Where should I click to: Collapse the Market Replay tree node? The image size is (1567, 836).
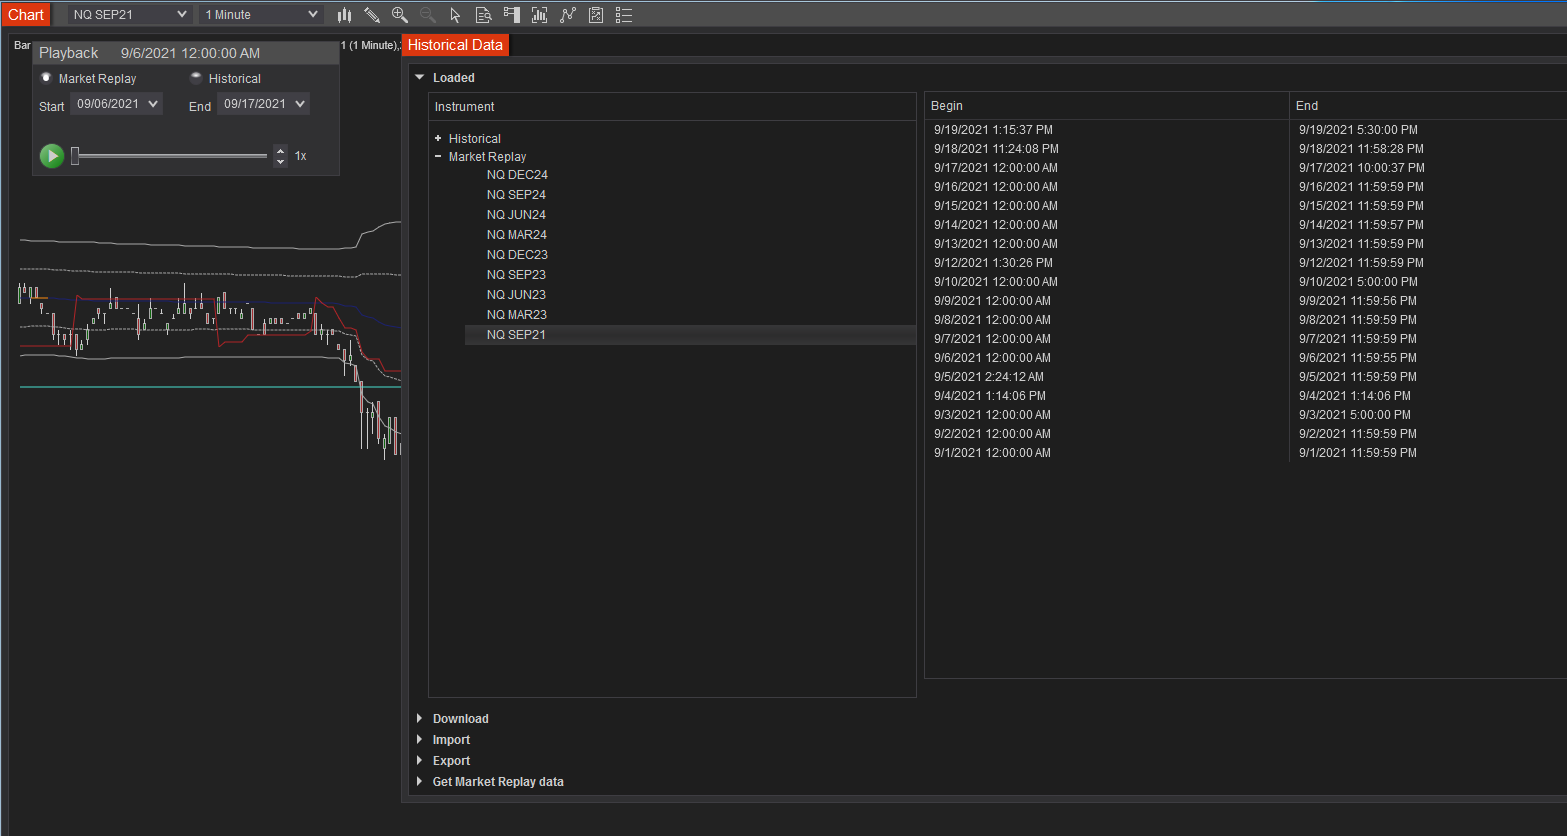coord(438,157)
